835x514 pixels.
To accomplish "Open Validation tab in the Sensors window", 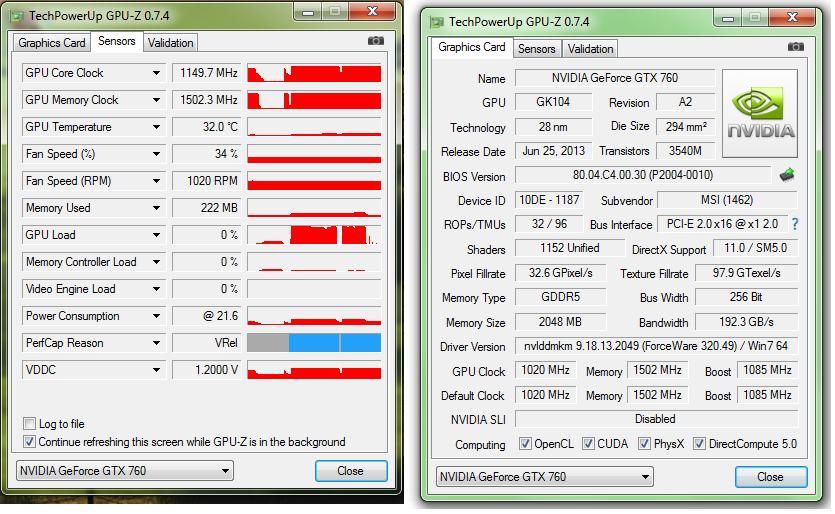I will click(x=170, y=43).
